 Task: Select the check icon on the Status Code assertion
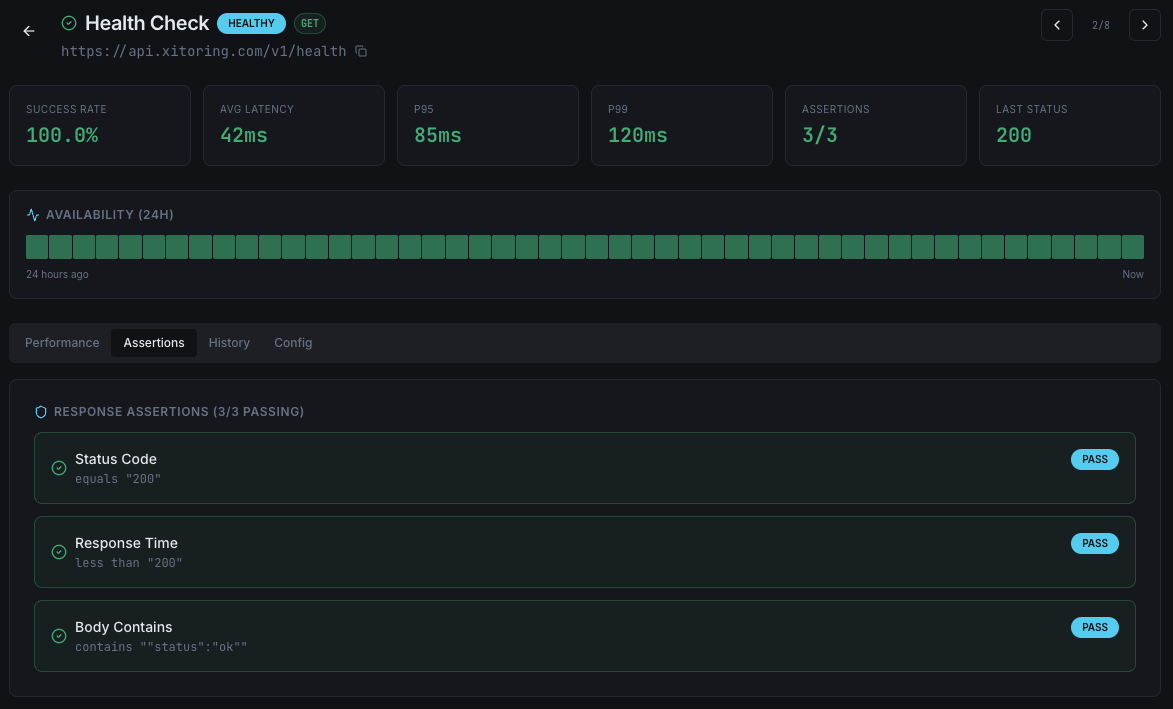click(x=59, y=468)
